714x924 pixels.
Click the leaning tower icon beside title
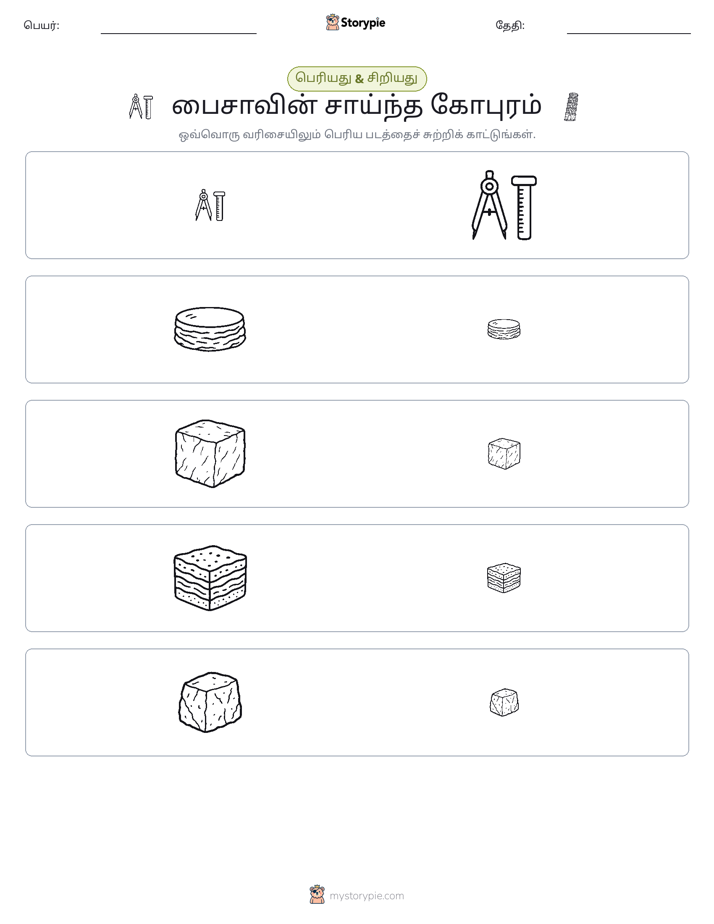click(571, 107)
